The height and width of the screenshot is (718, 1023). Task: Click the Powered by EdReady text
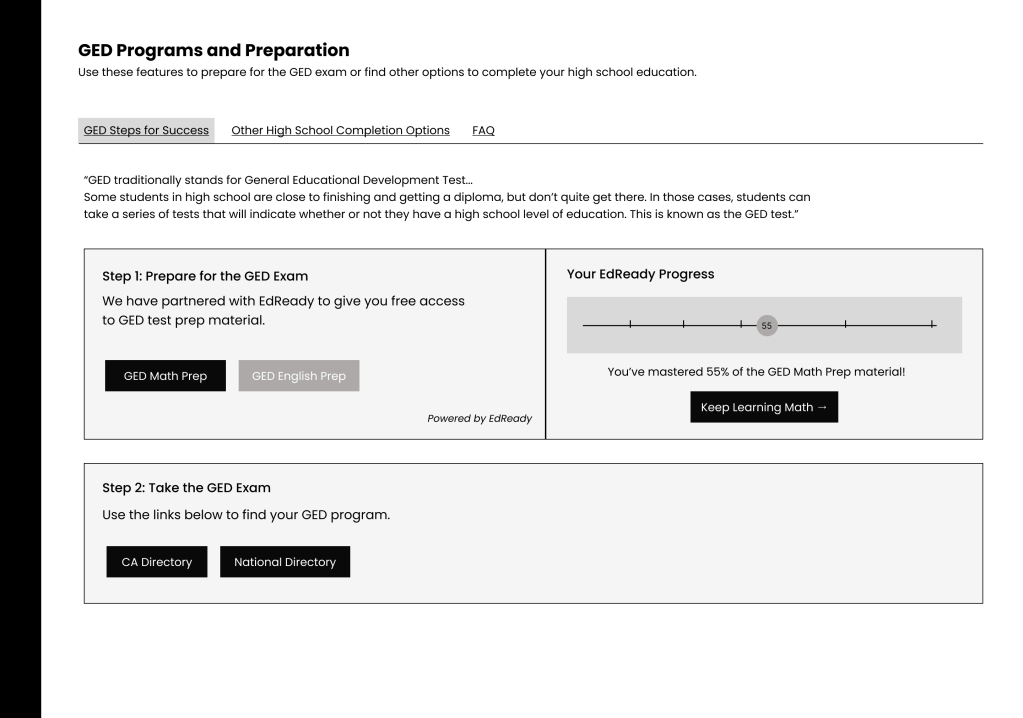[480, 419]
